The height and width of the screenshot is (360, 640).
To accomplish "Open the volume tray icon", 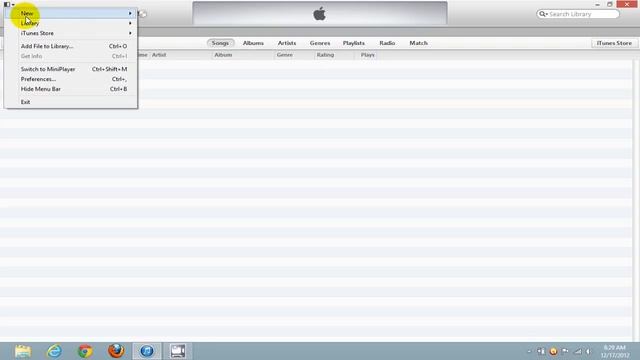I will click(589, 351).
